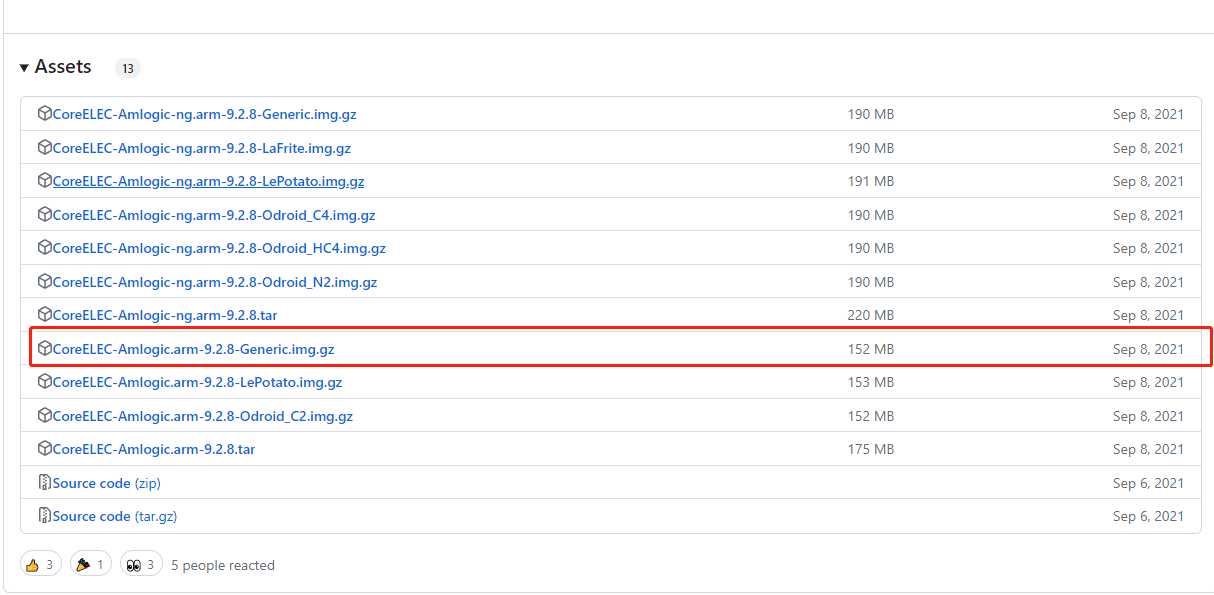Download CoreELEC-Amlogic-ng.arm-9.2.8-LePotato.img.gz

point(209,181)
